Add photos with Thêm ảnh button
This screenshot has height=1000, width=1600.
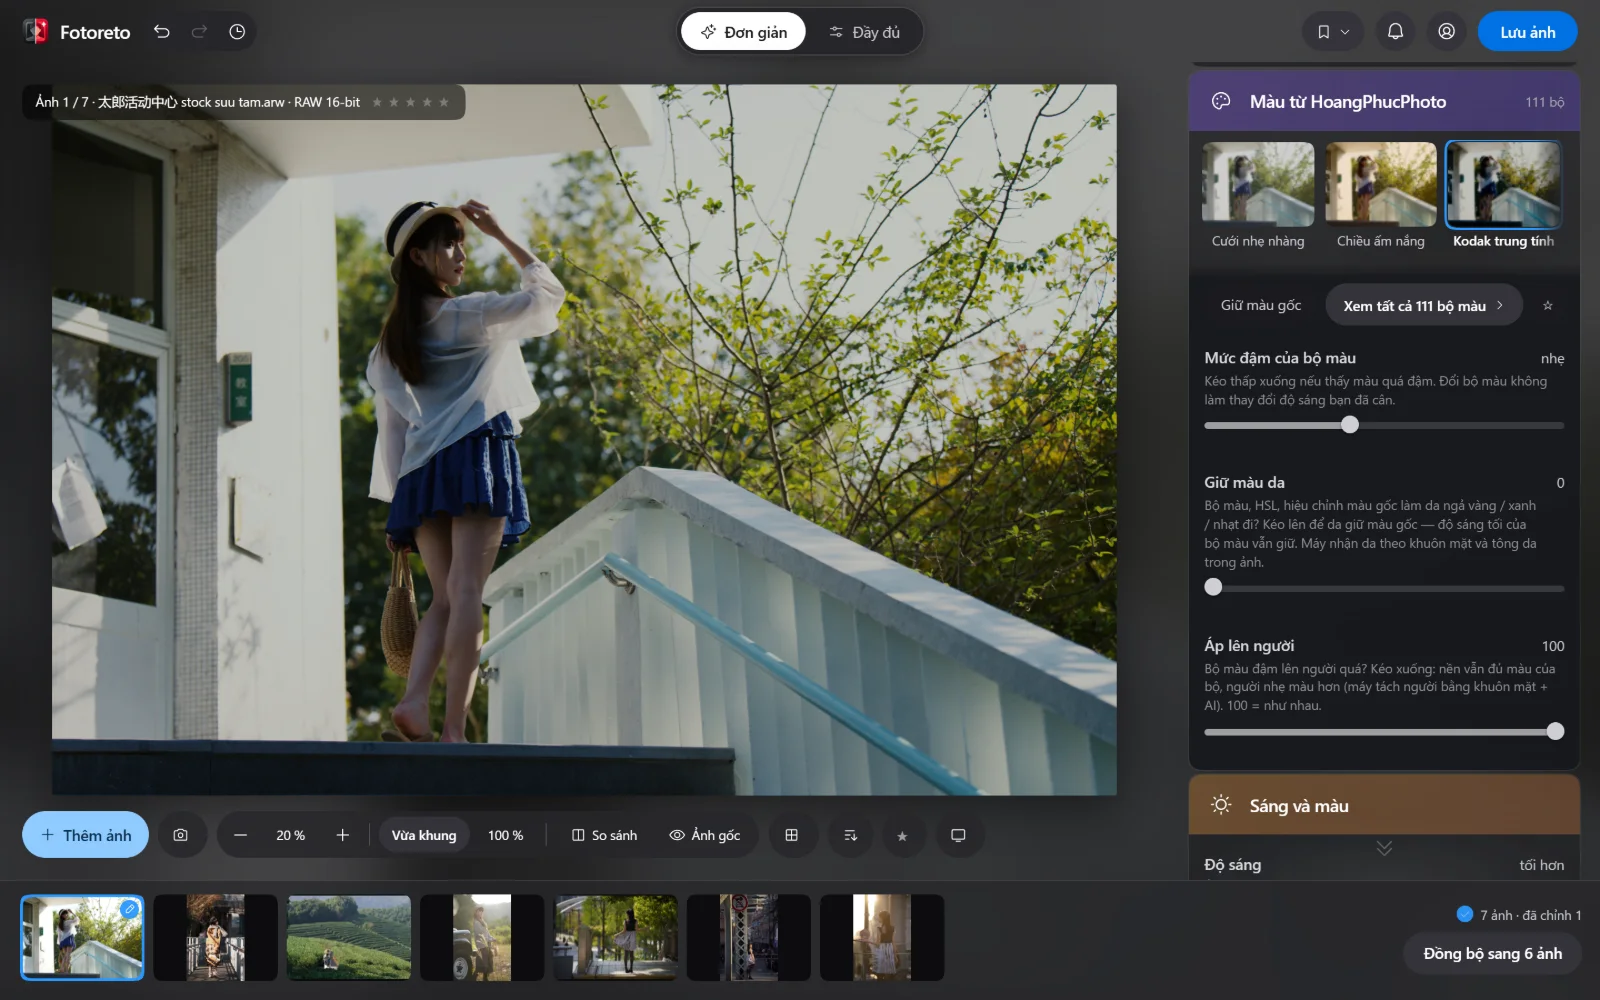pyautogui.click(x=85, y=835)
